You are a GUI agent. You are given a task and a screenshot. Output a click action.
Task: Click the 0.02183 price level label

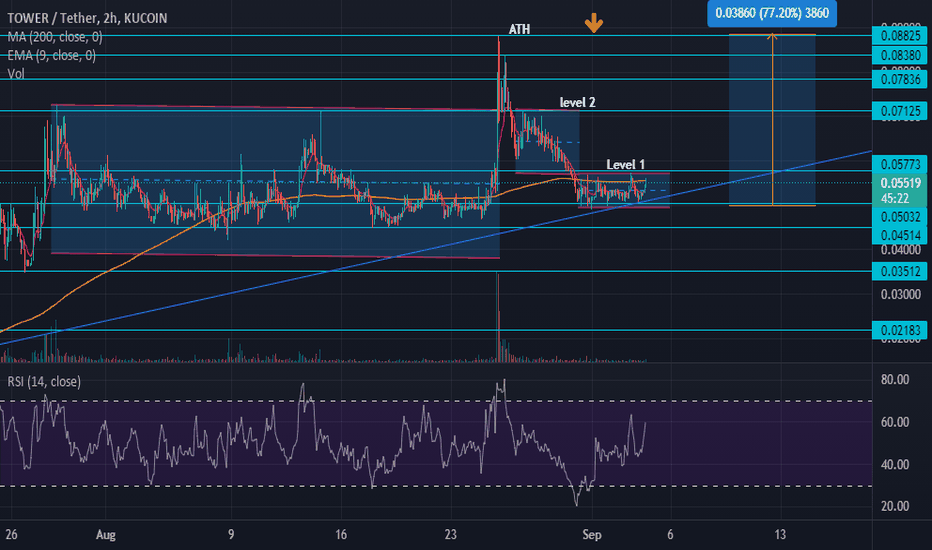(900, 330)
